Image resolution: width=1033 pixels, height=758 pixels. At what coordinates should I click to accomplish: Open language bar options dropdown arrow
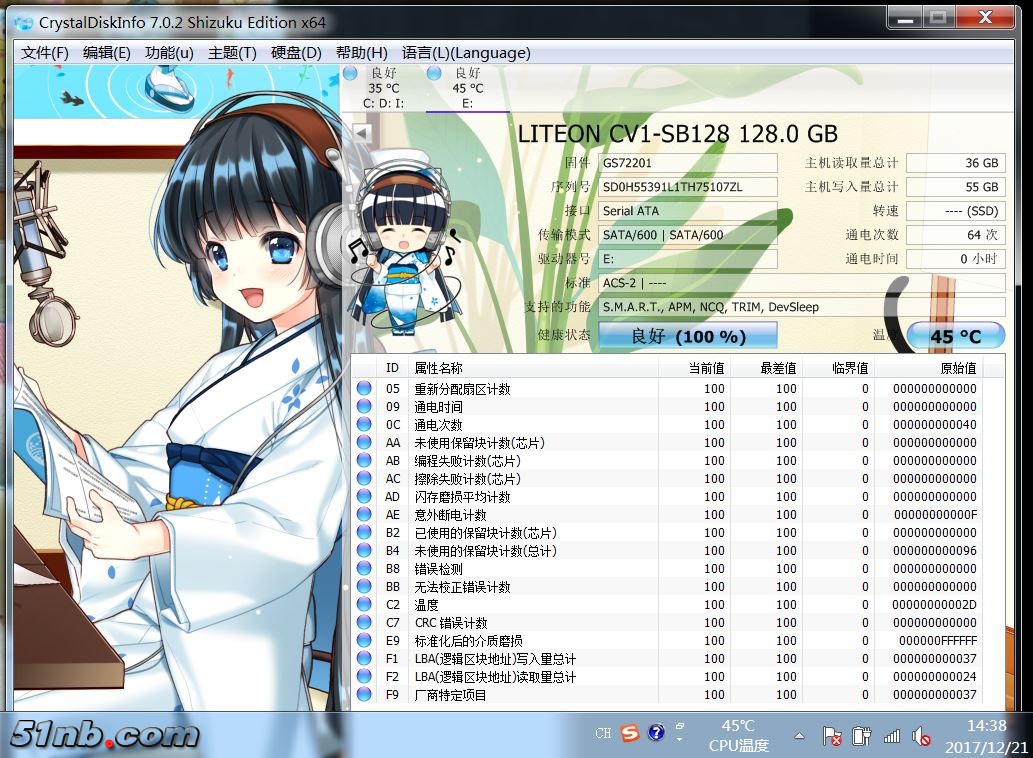pos(680,739)
